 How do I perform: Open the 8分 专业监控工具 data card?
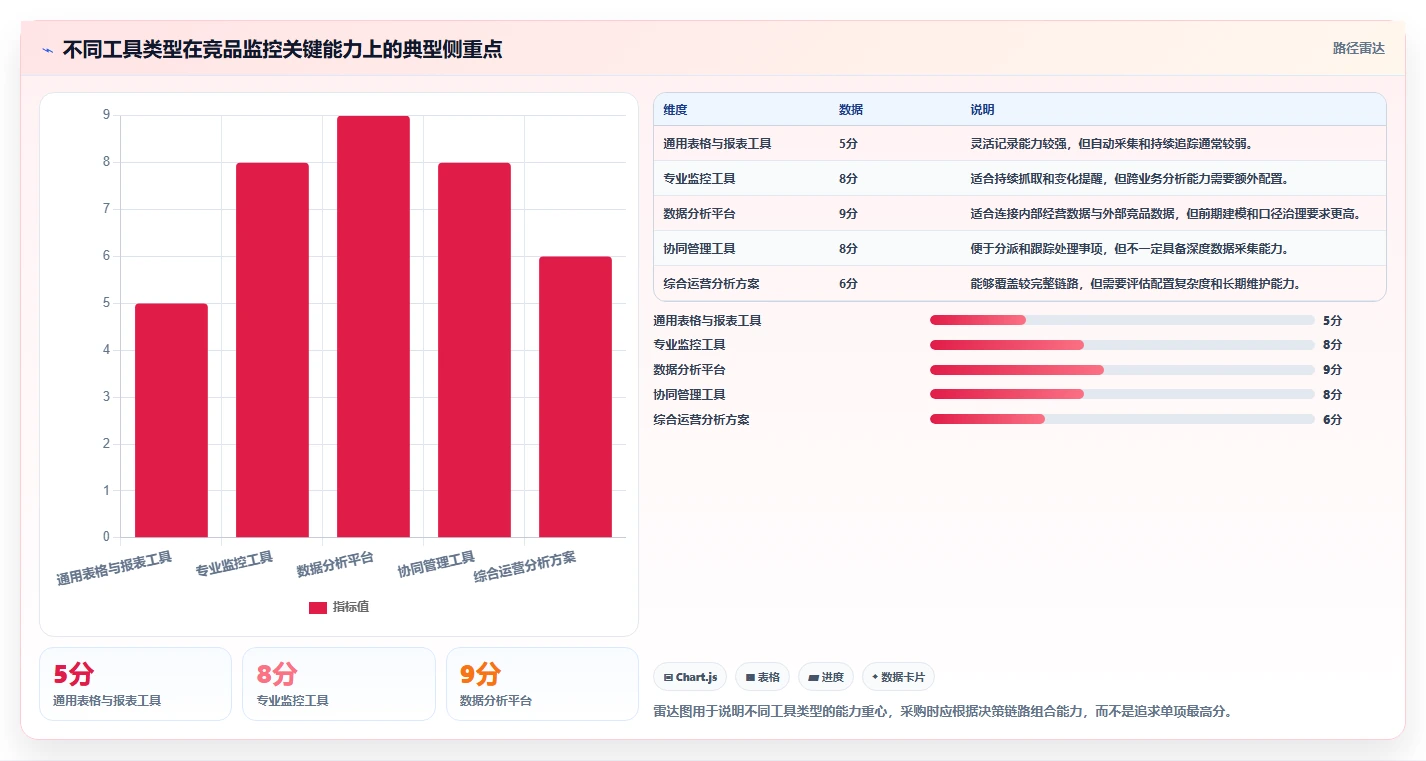tap(339, 684)
